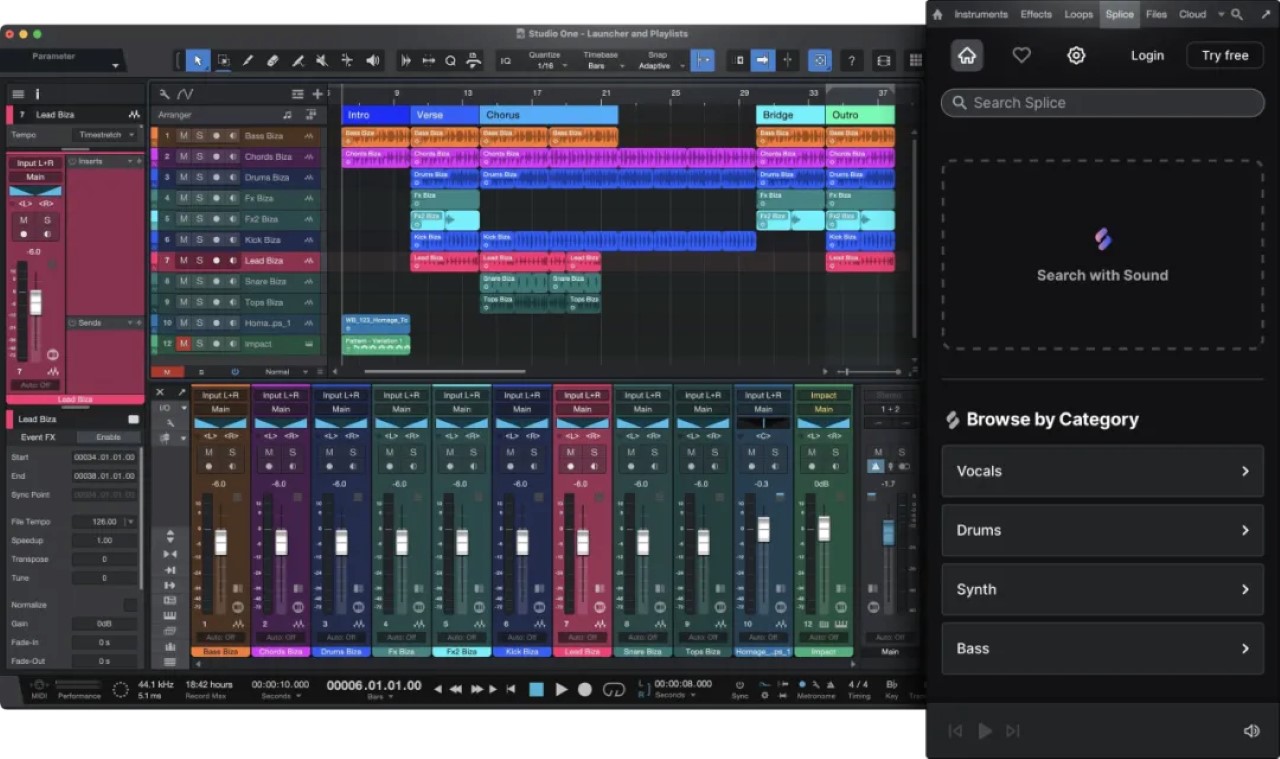Select the Intro arranger section
The image size is (1280, 759).
point(376,115)
